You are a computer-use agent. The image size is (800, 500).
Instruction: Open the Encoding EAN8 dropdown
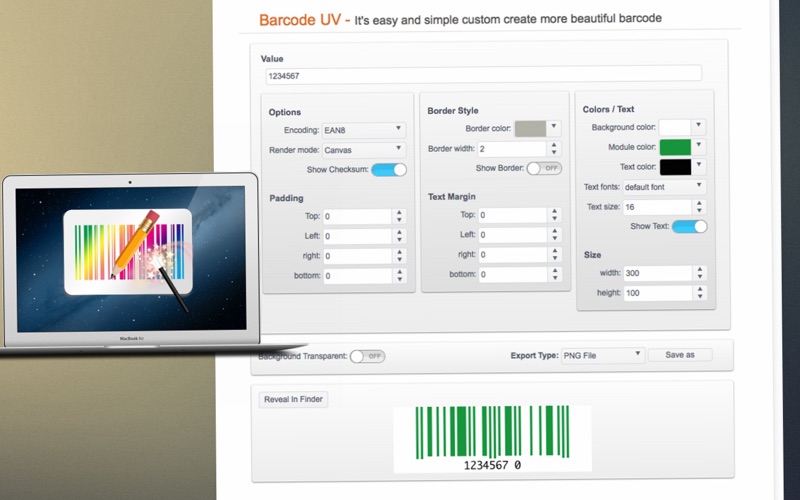[364, 130]
